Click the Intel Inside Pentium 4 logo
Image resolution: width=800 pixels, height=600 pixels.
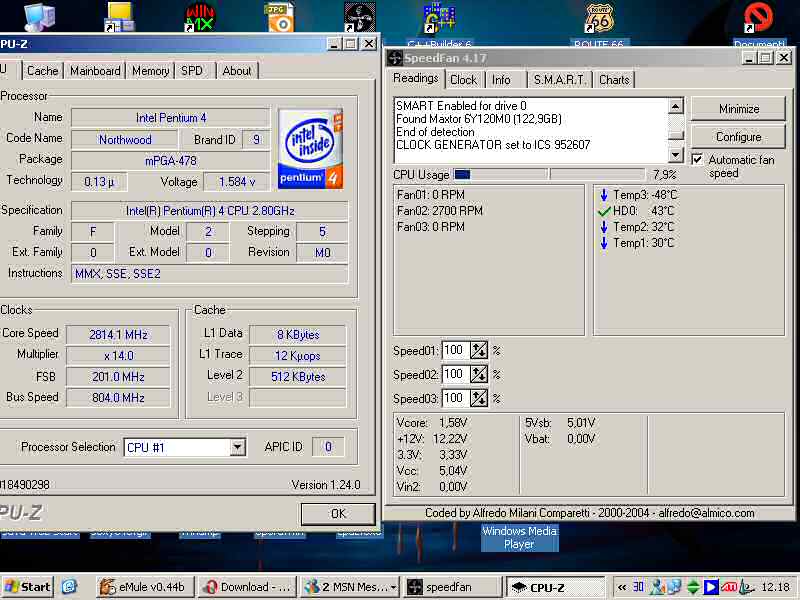[x=310, y=148]
